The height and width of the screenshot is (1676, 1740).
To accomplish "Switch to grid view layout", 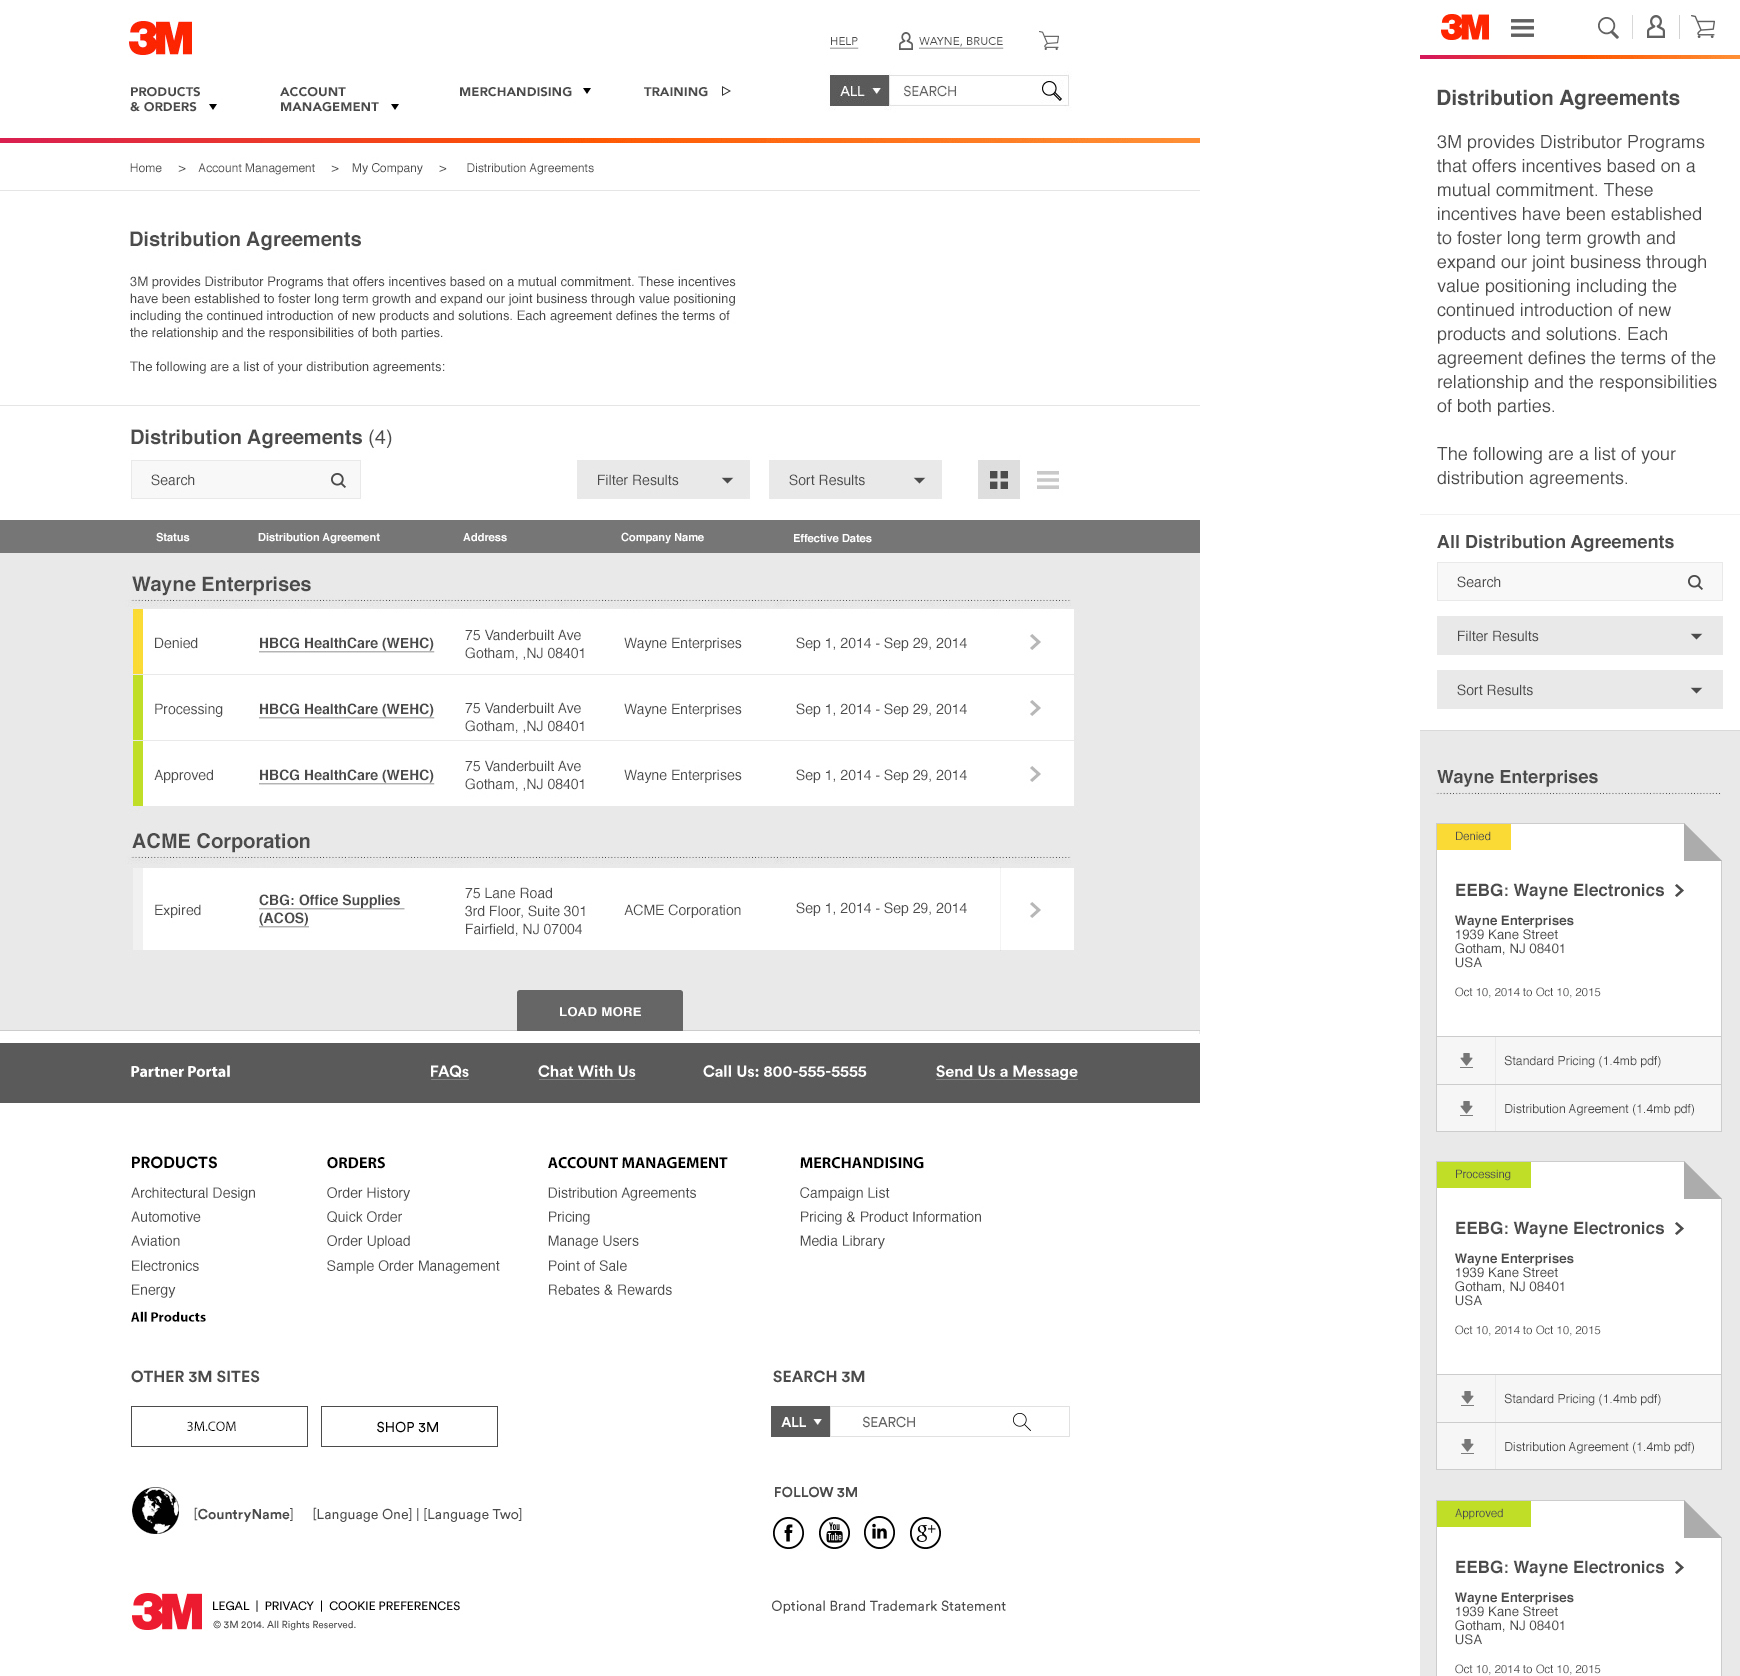I will [998, 480].
